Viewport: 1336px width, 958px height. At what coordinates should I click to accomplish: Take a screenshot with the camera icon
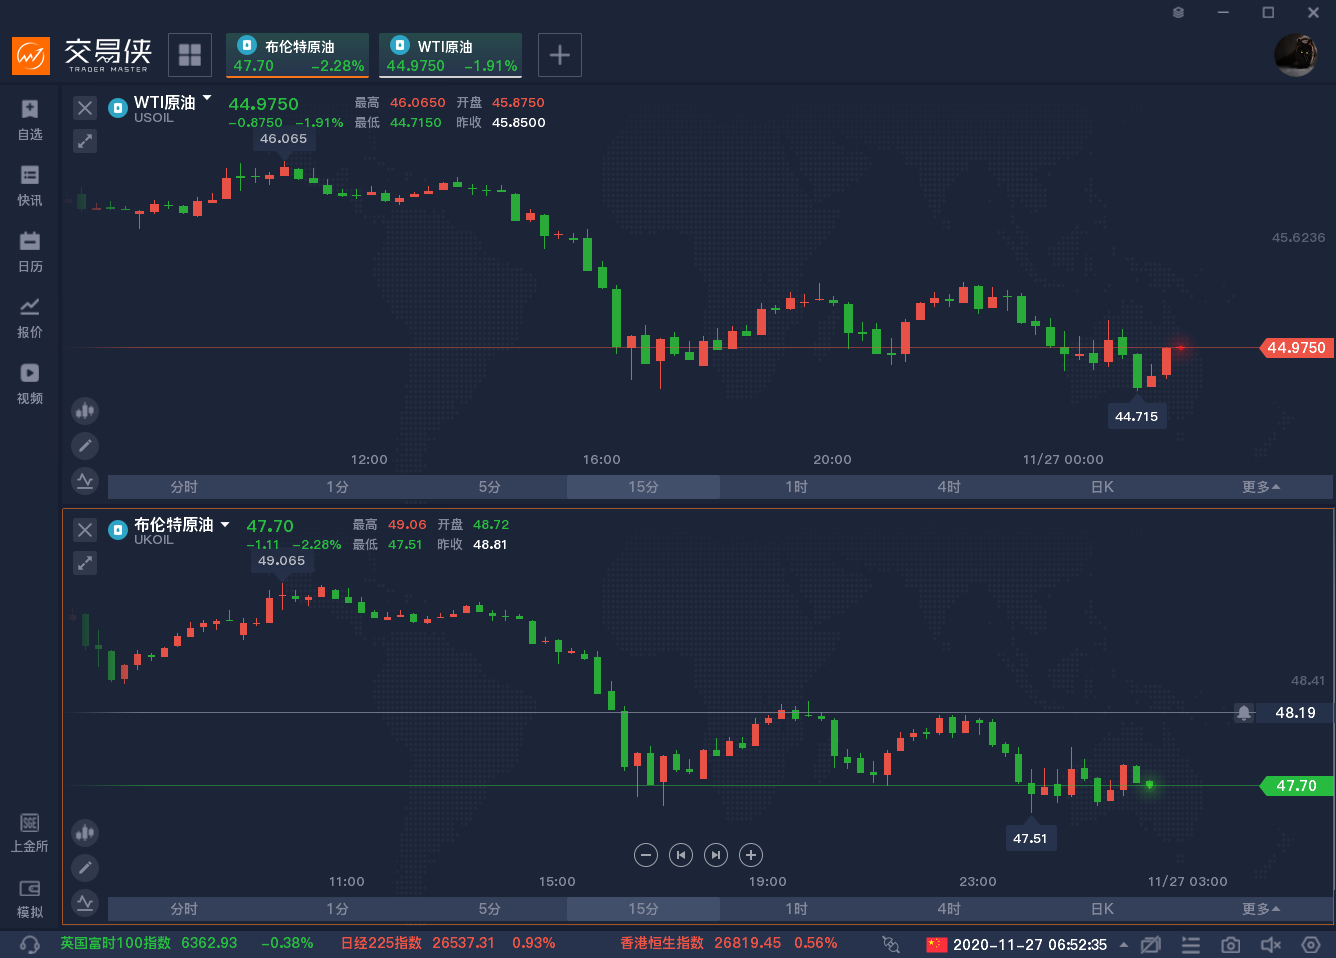[1231, 944]
